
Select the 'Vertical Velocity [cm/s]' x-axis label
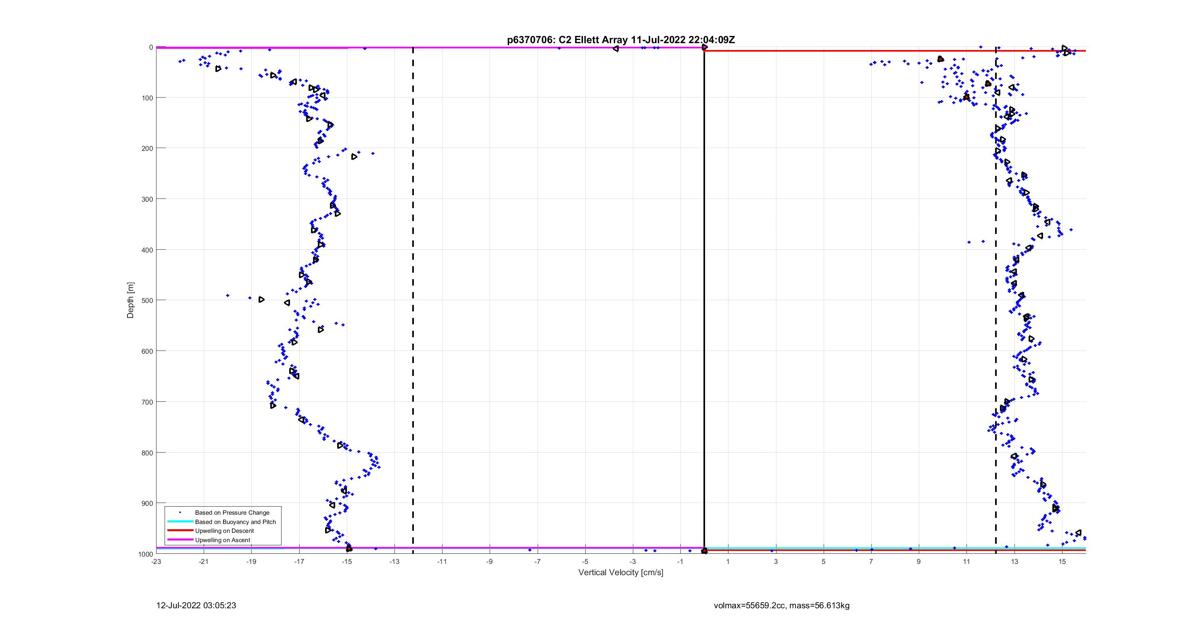[x=621, y=573]
